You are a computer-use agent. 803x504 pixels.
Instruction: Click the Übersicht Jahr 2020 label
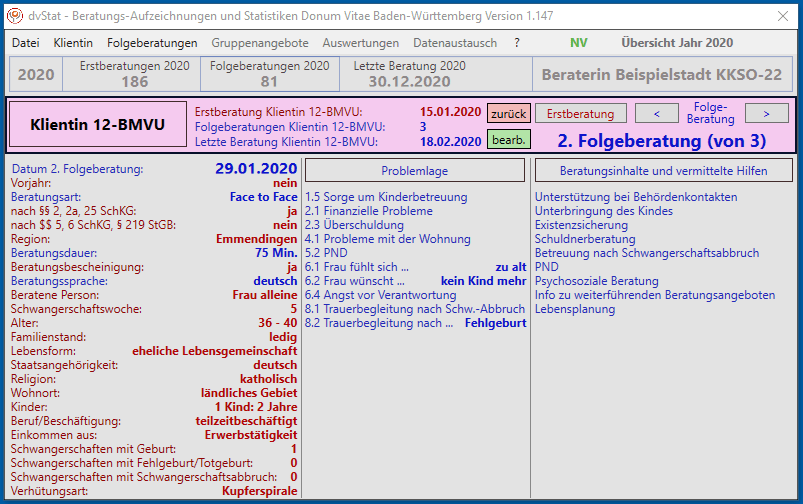(677, 43)
